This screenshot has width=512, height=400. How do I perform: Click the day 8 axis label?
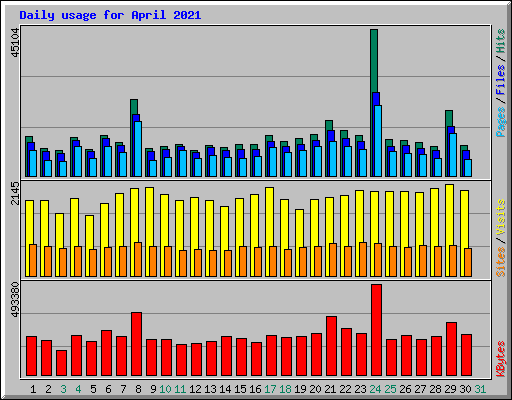138,389
